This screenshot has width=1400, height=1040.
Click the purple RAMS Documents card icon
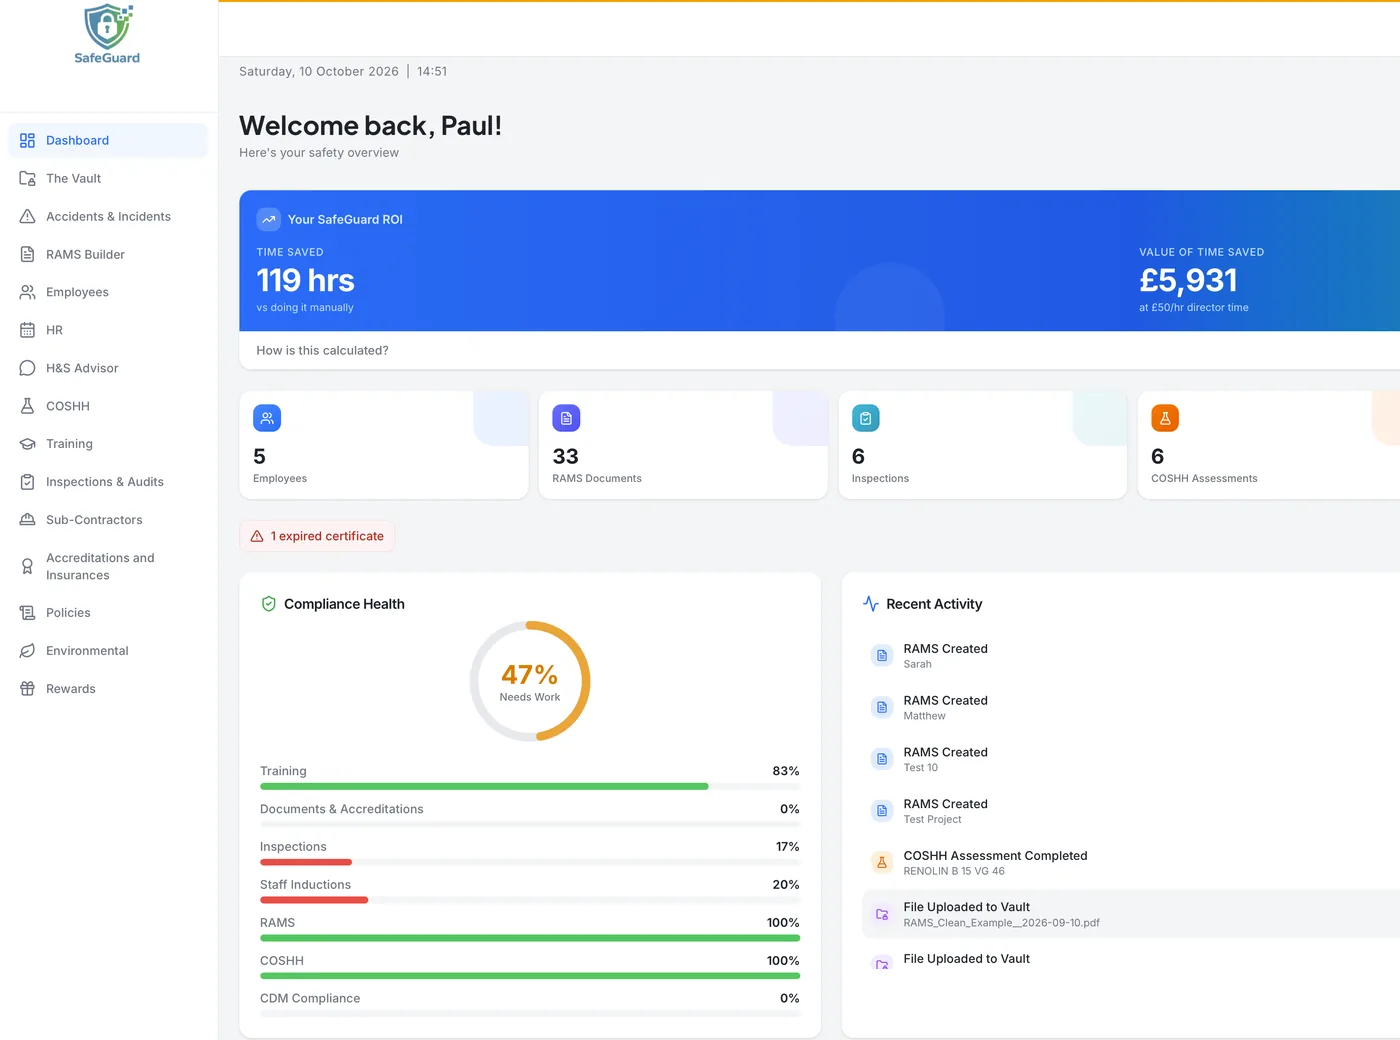pos(566,419)
